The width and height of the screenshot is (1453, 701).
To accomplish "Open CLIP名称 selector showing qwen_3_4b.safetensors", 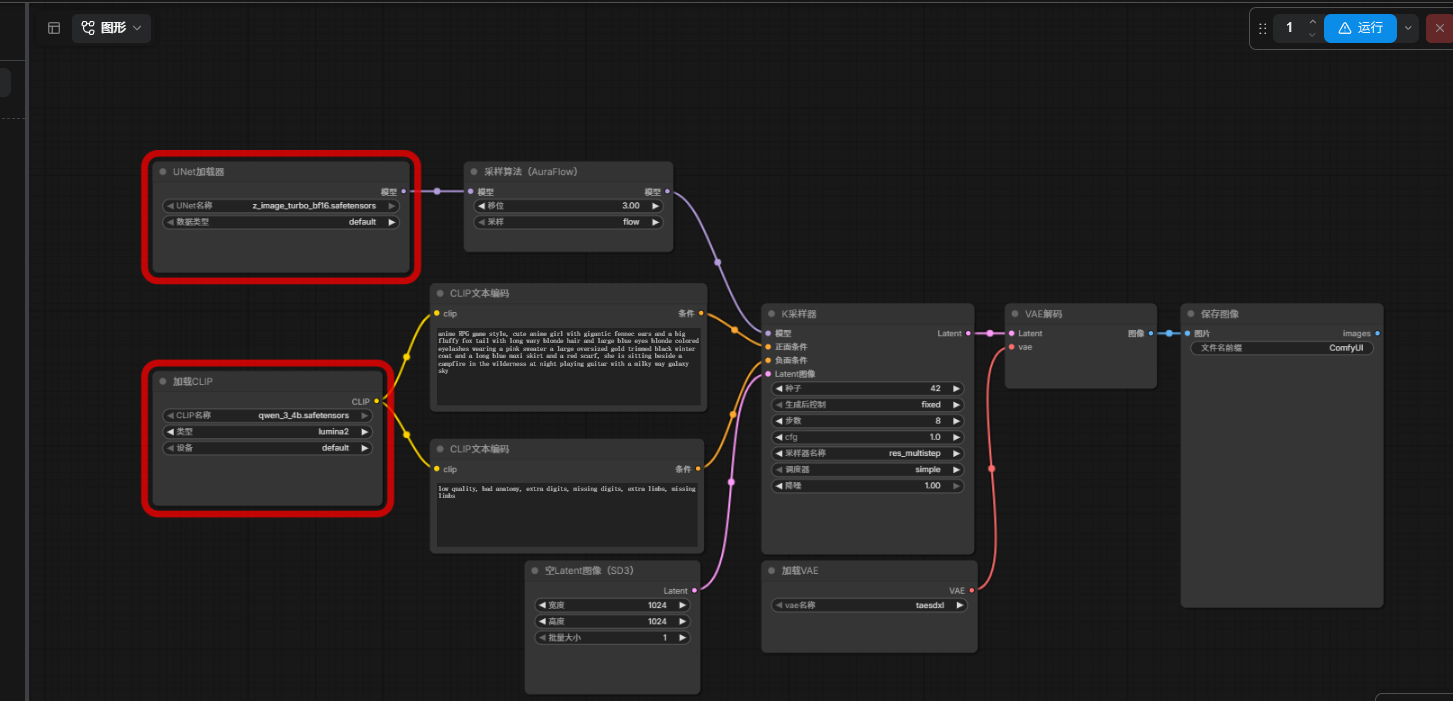I will 267,415.
